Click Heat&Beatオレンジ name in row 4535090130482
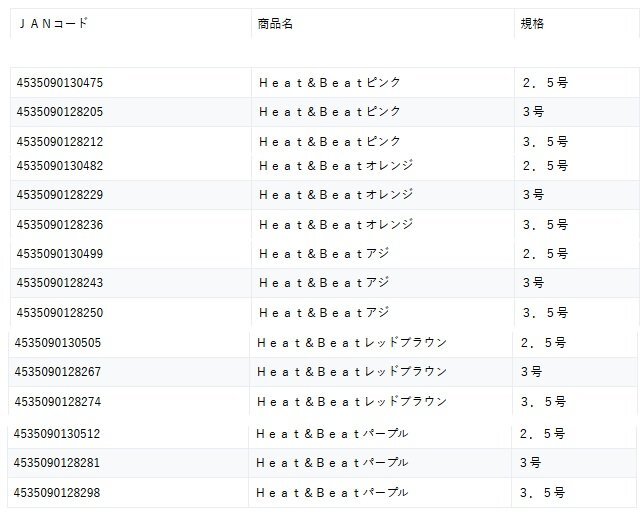The width and height of the screenshot is (644, 519). pos(336,166)
